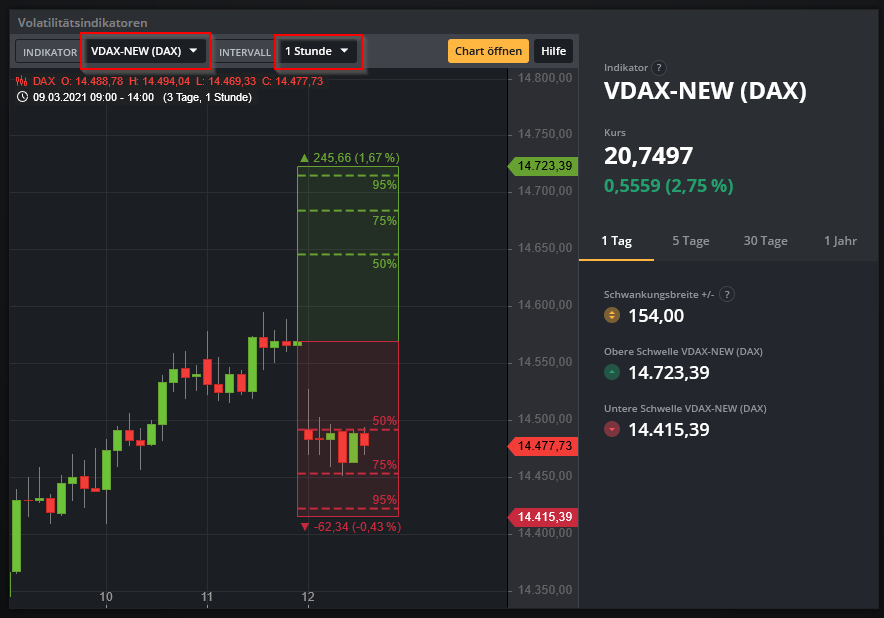Click the green 14.723,39 price axis label
Image resolution: width=884 pixels, height=618 pixels.
543,166
